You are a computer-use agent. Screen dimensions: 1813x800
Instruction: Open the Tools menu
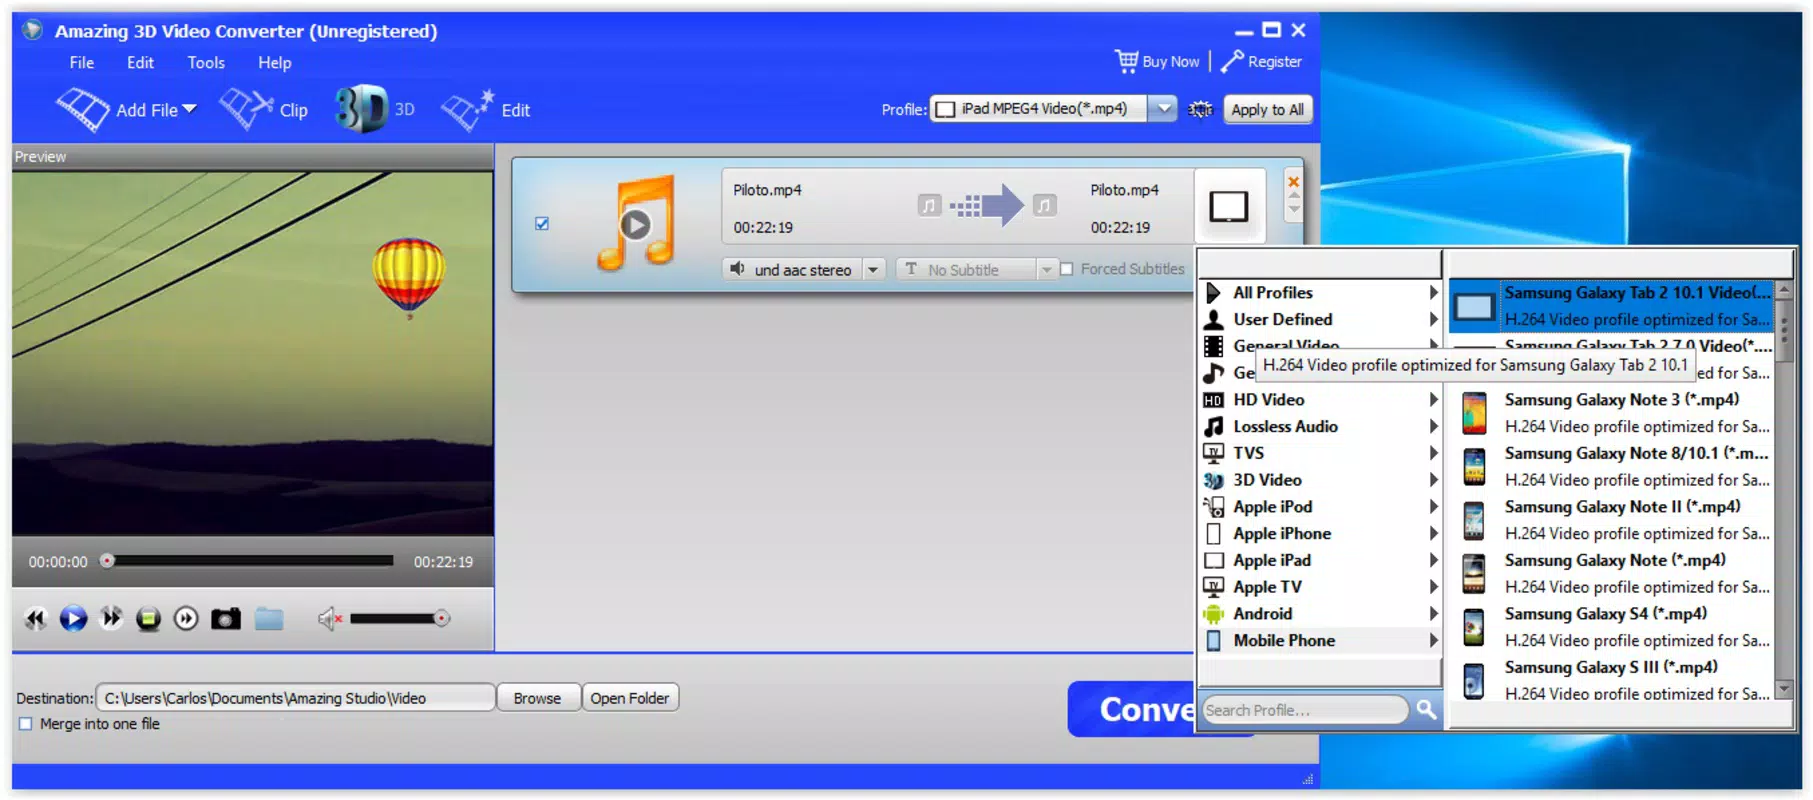pyautogui.click(x=206, y=62)
